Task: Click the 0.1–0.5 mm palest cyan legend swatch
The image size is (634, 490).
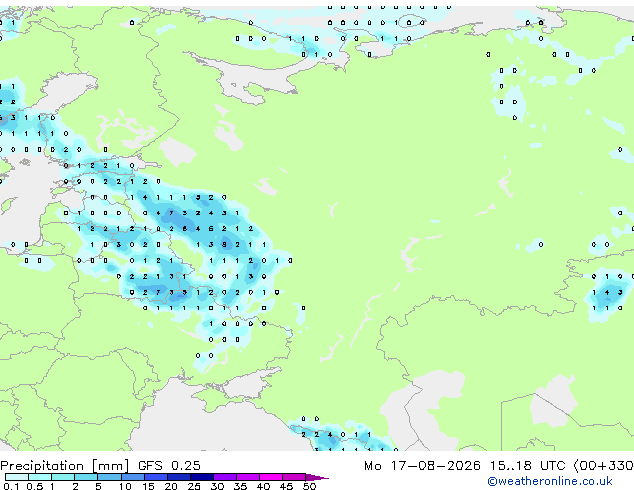Action: click(x=17, y=477)
